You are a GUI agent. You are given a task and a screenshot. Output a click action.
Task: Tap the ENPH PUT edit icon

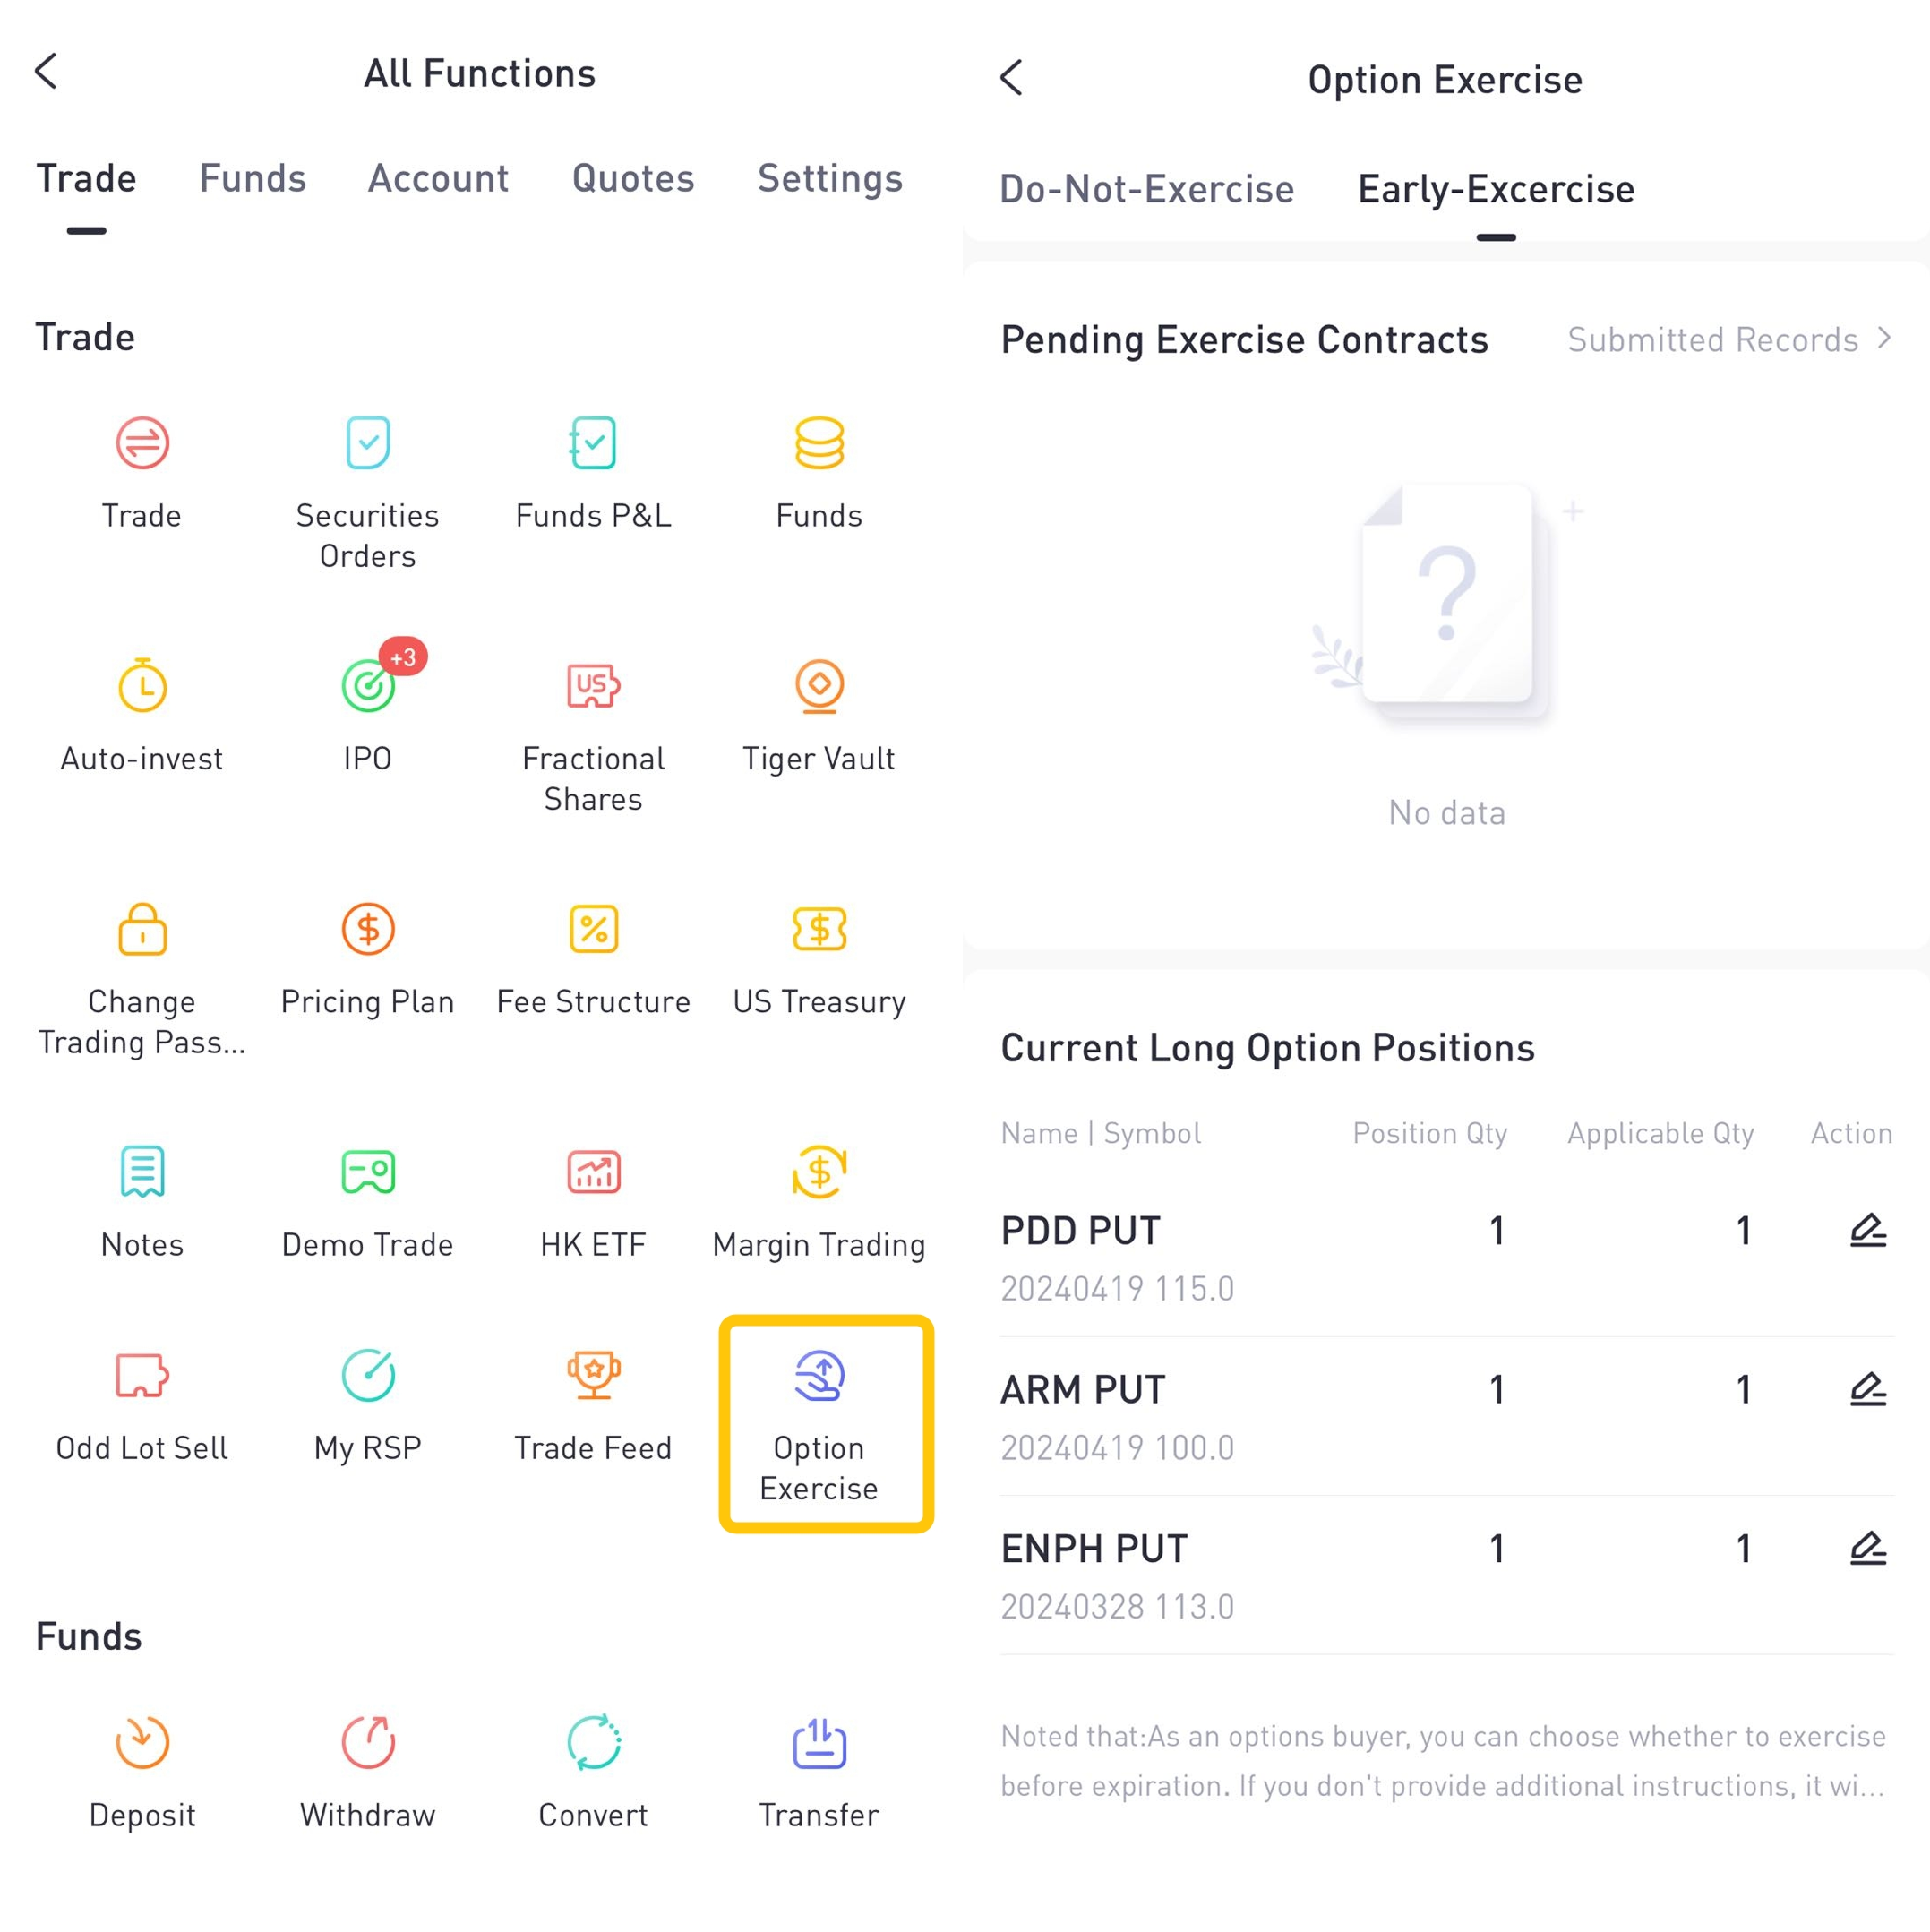tap(1866, 1549)
